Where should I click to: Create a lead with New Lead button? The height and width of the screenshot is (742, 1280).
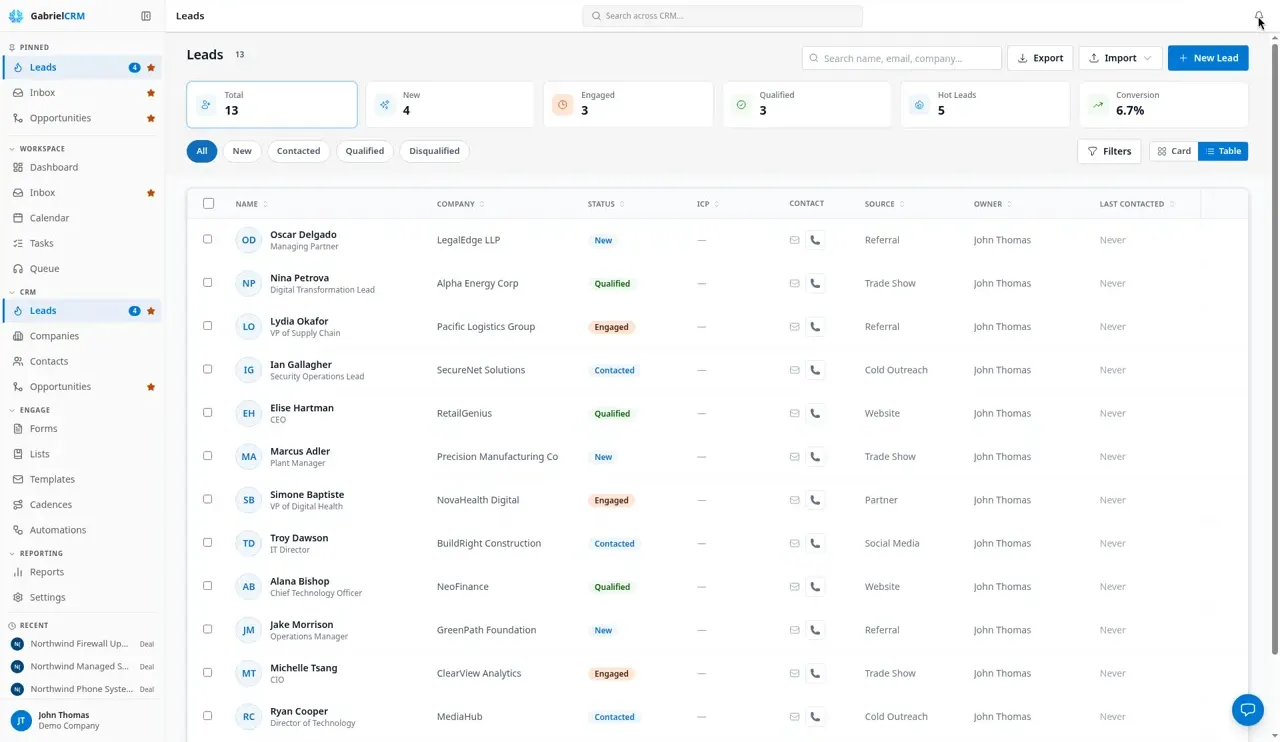pyautogui.click(x=1208, y=58)
